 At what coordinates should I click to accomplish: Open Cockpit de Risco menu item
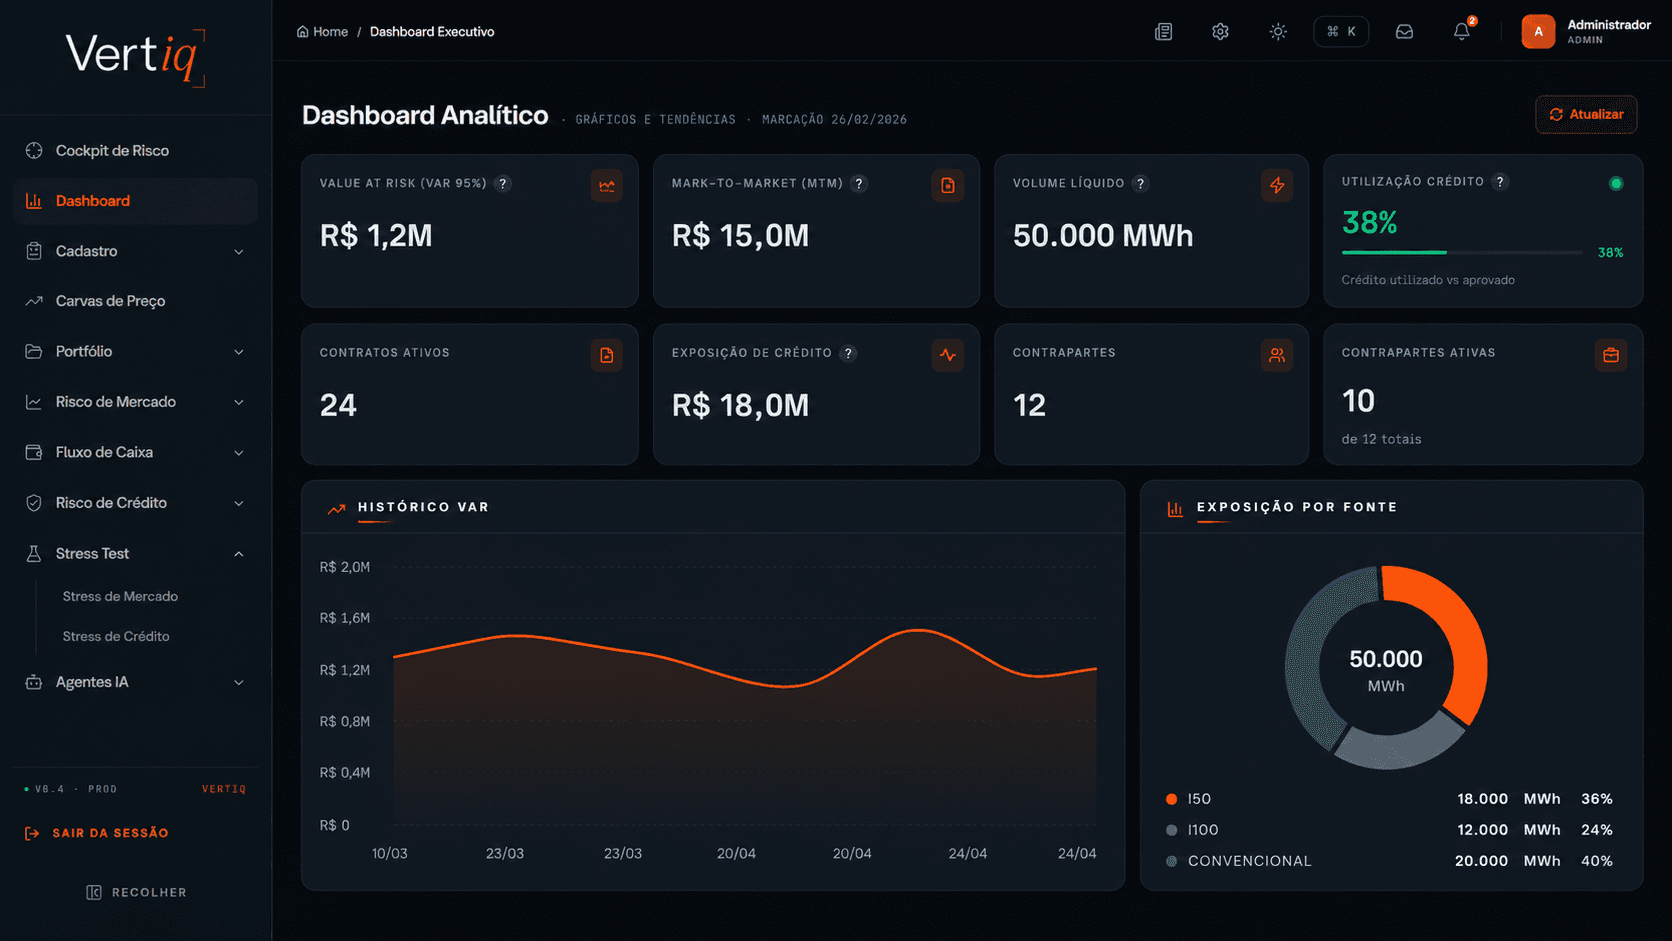tap(135, 150)
